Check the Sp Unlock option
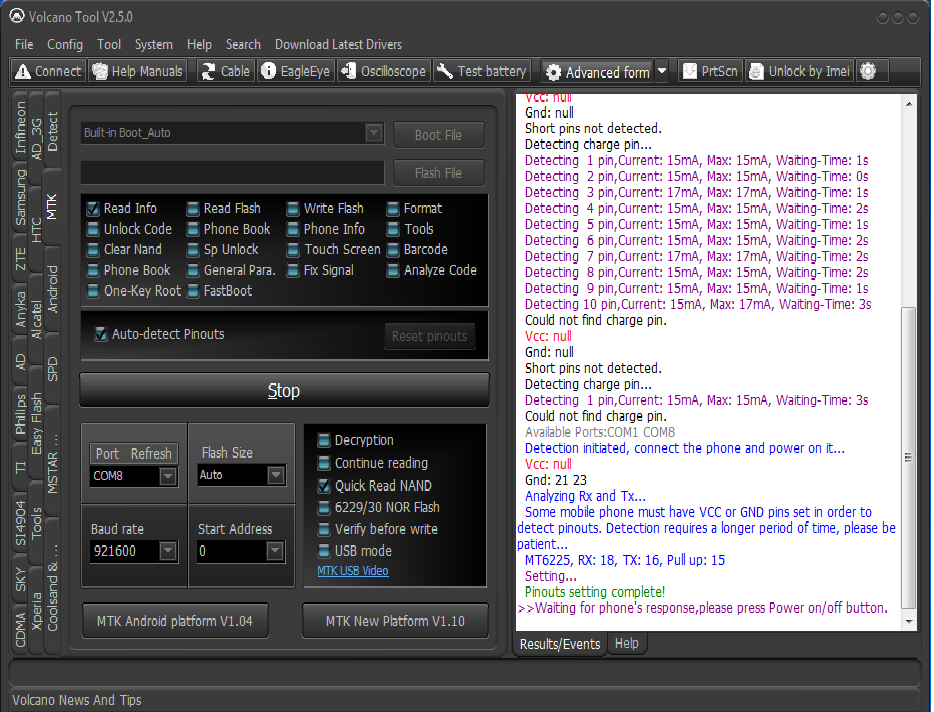Image resolution: width=934 pixels, height=712 pixels. click(x=193, y=250)
